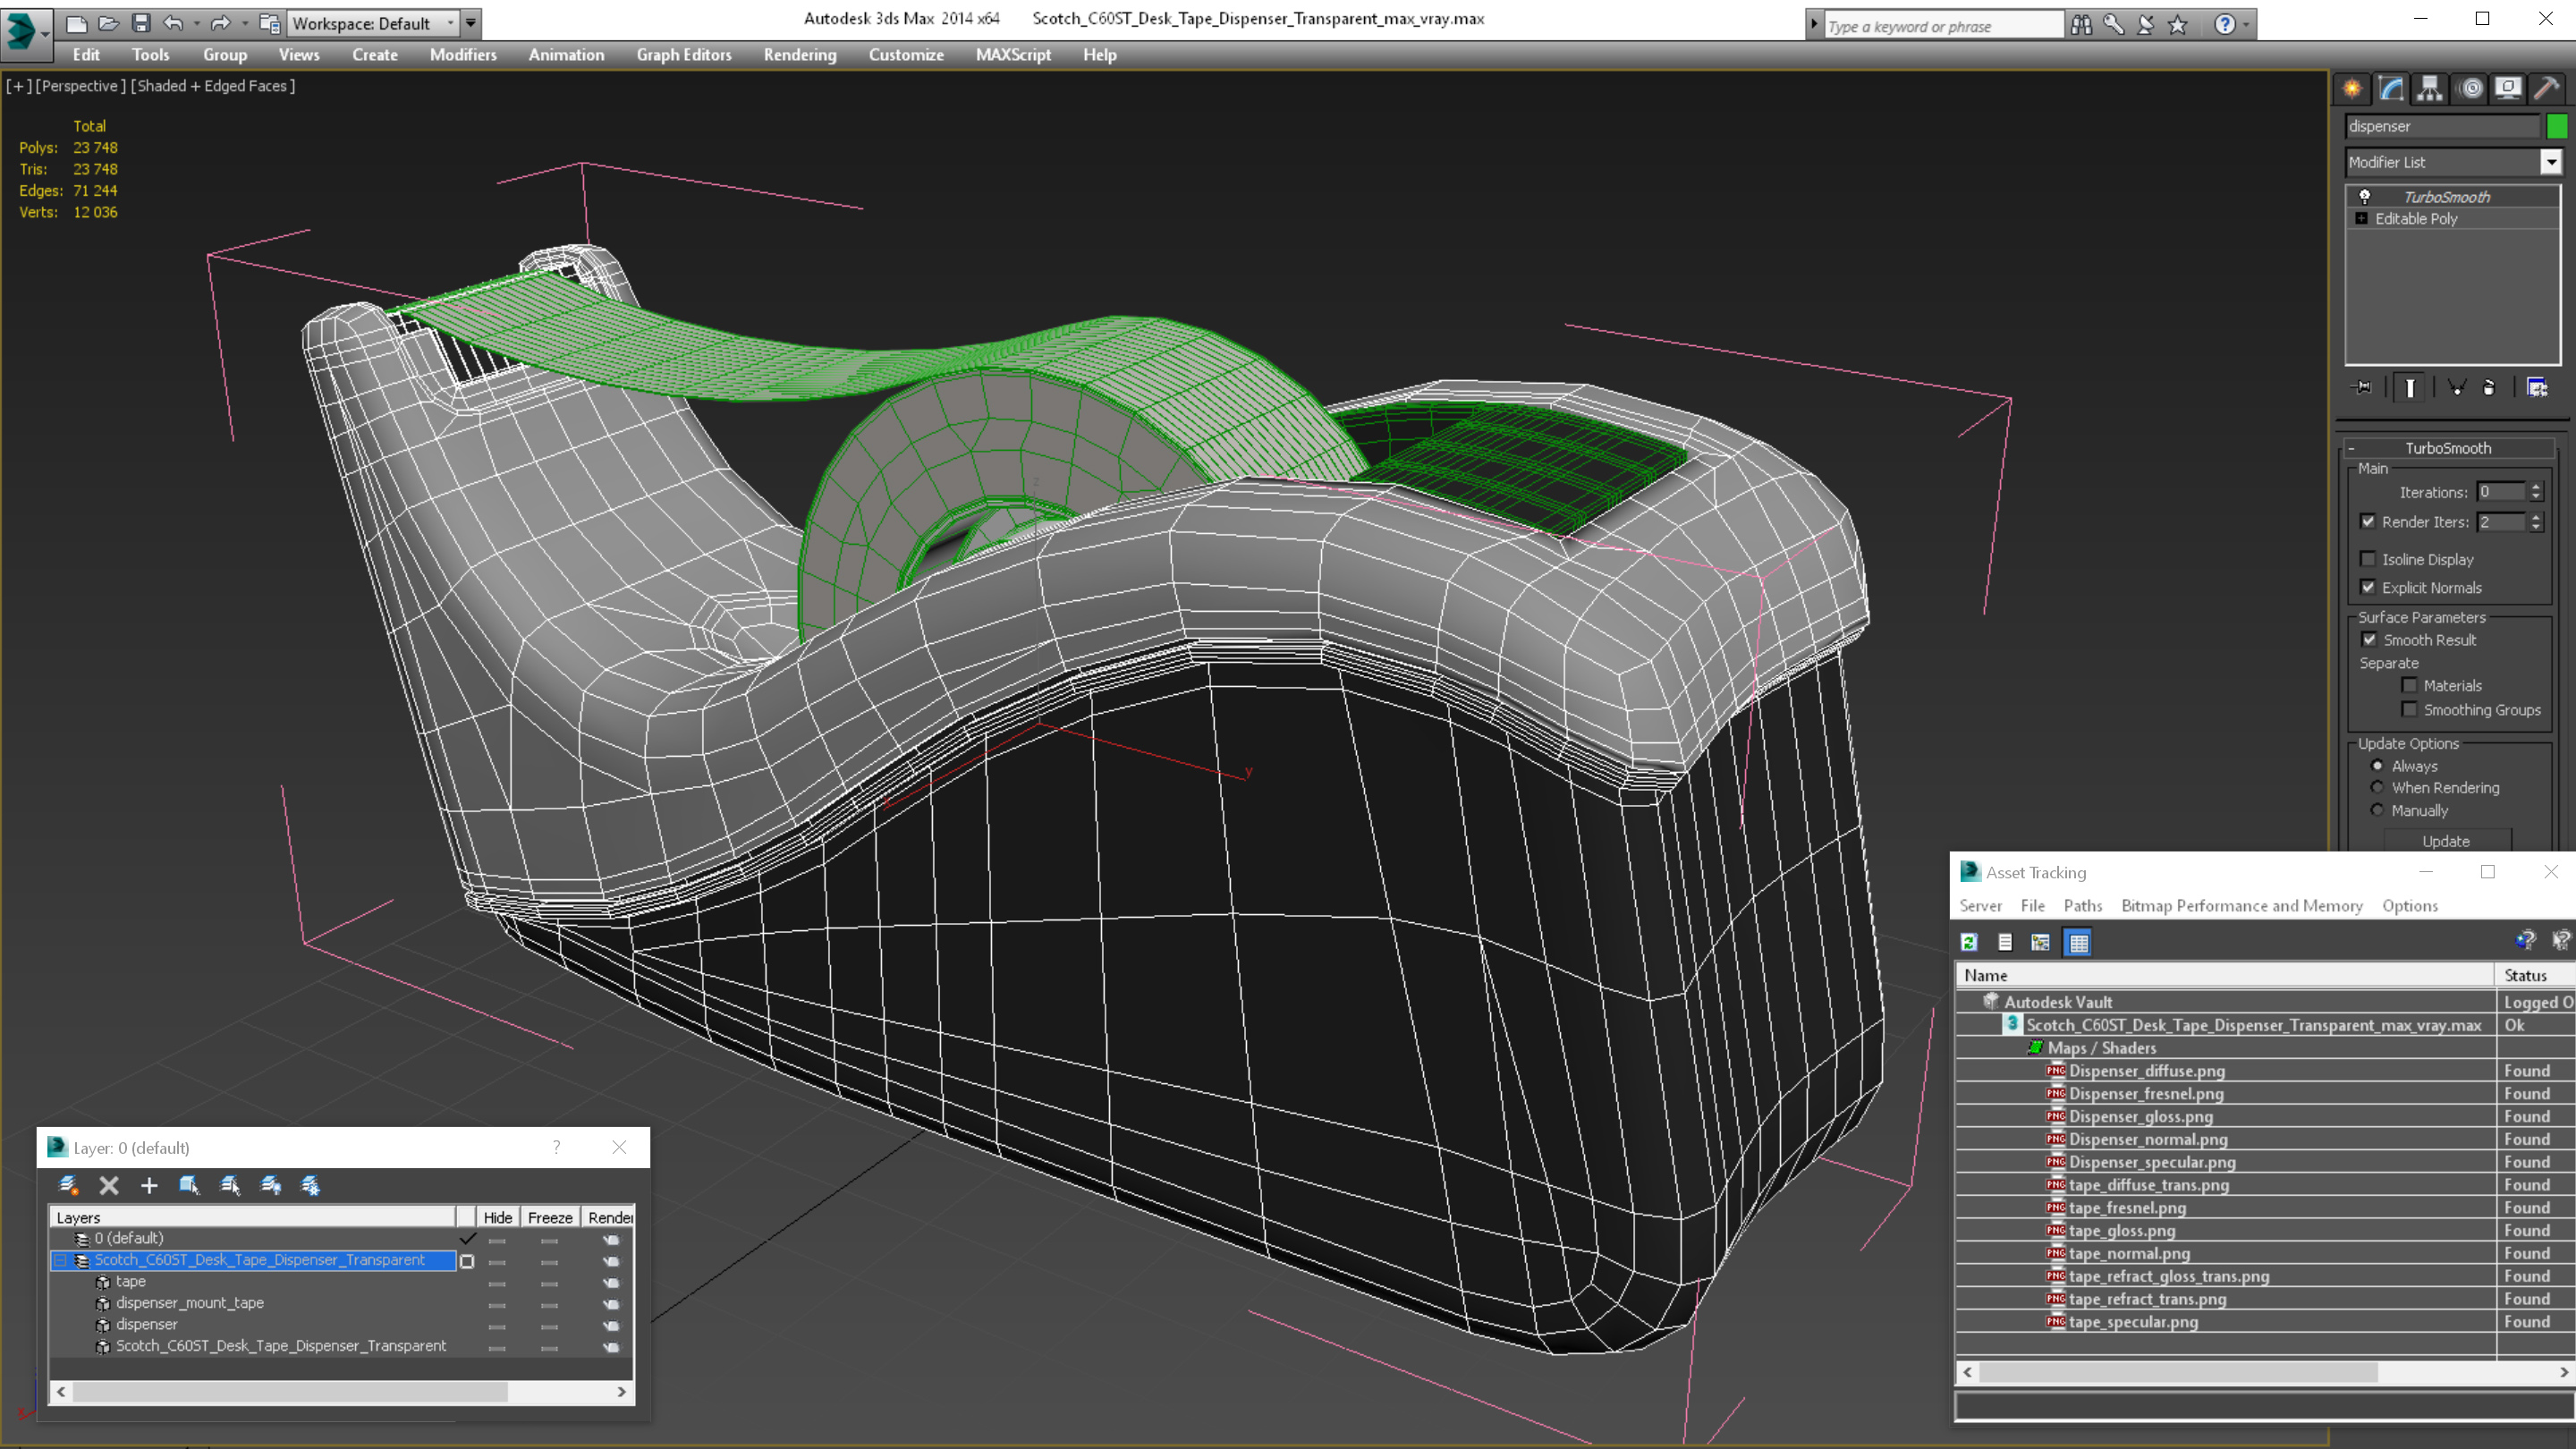Open the Graph Editors menu
The width and height of the screenshot is (2576, 1449).
(x=683, y=55)
